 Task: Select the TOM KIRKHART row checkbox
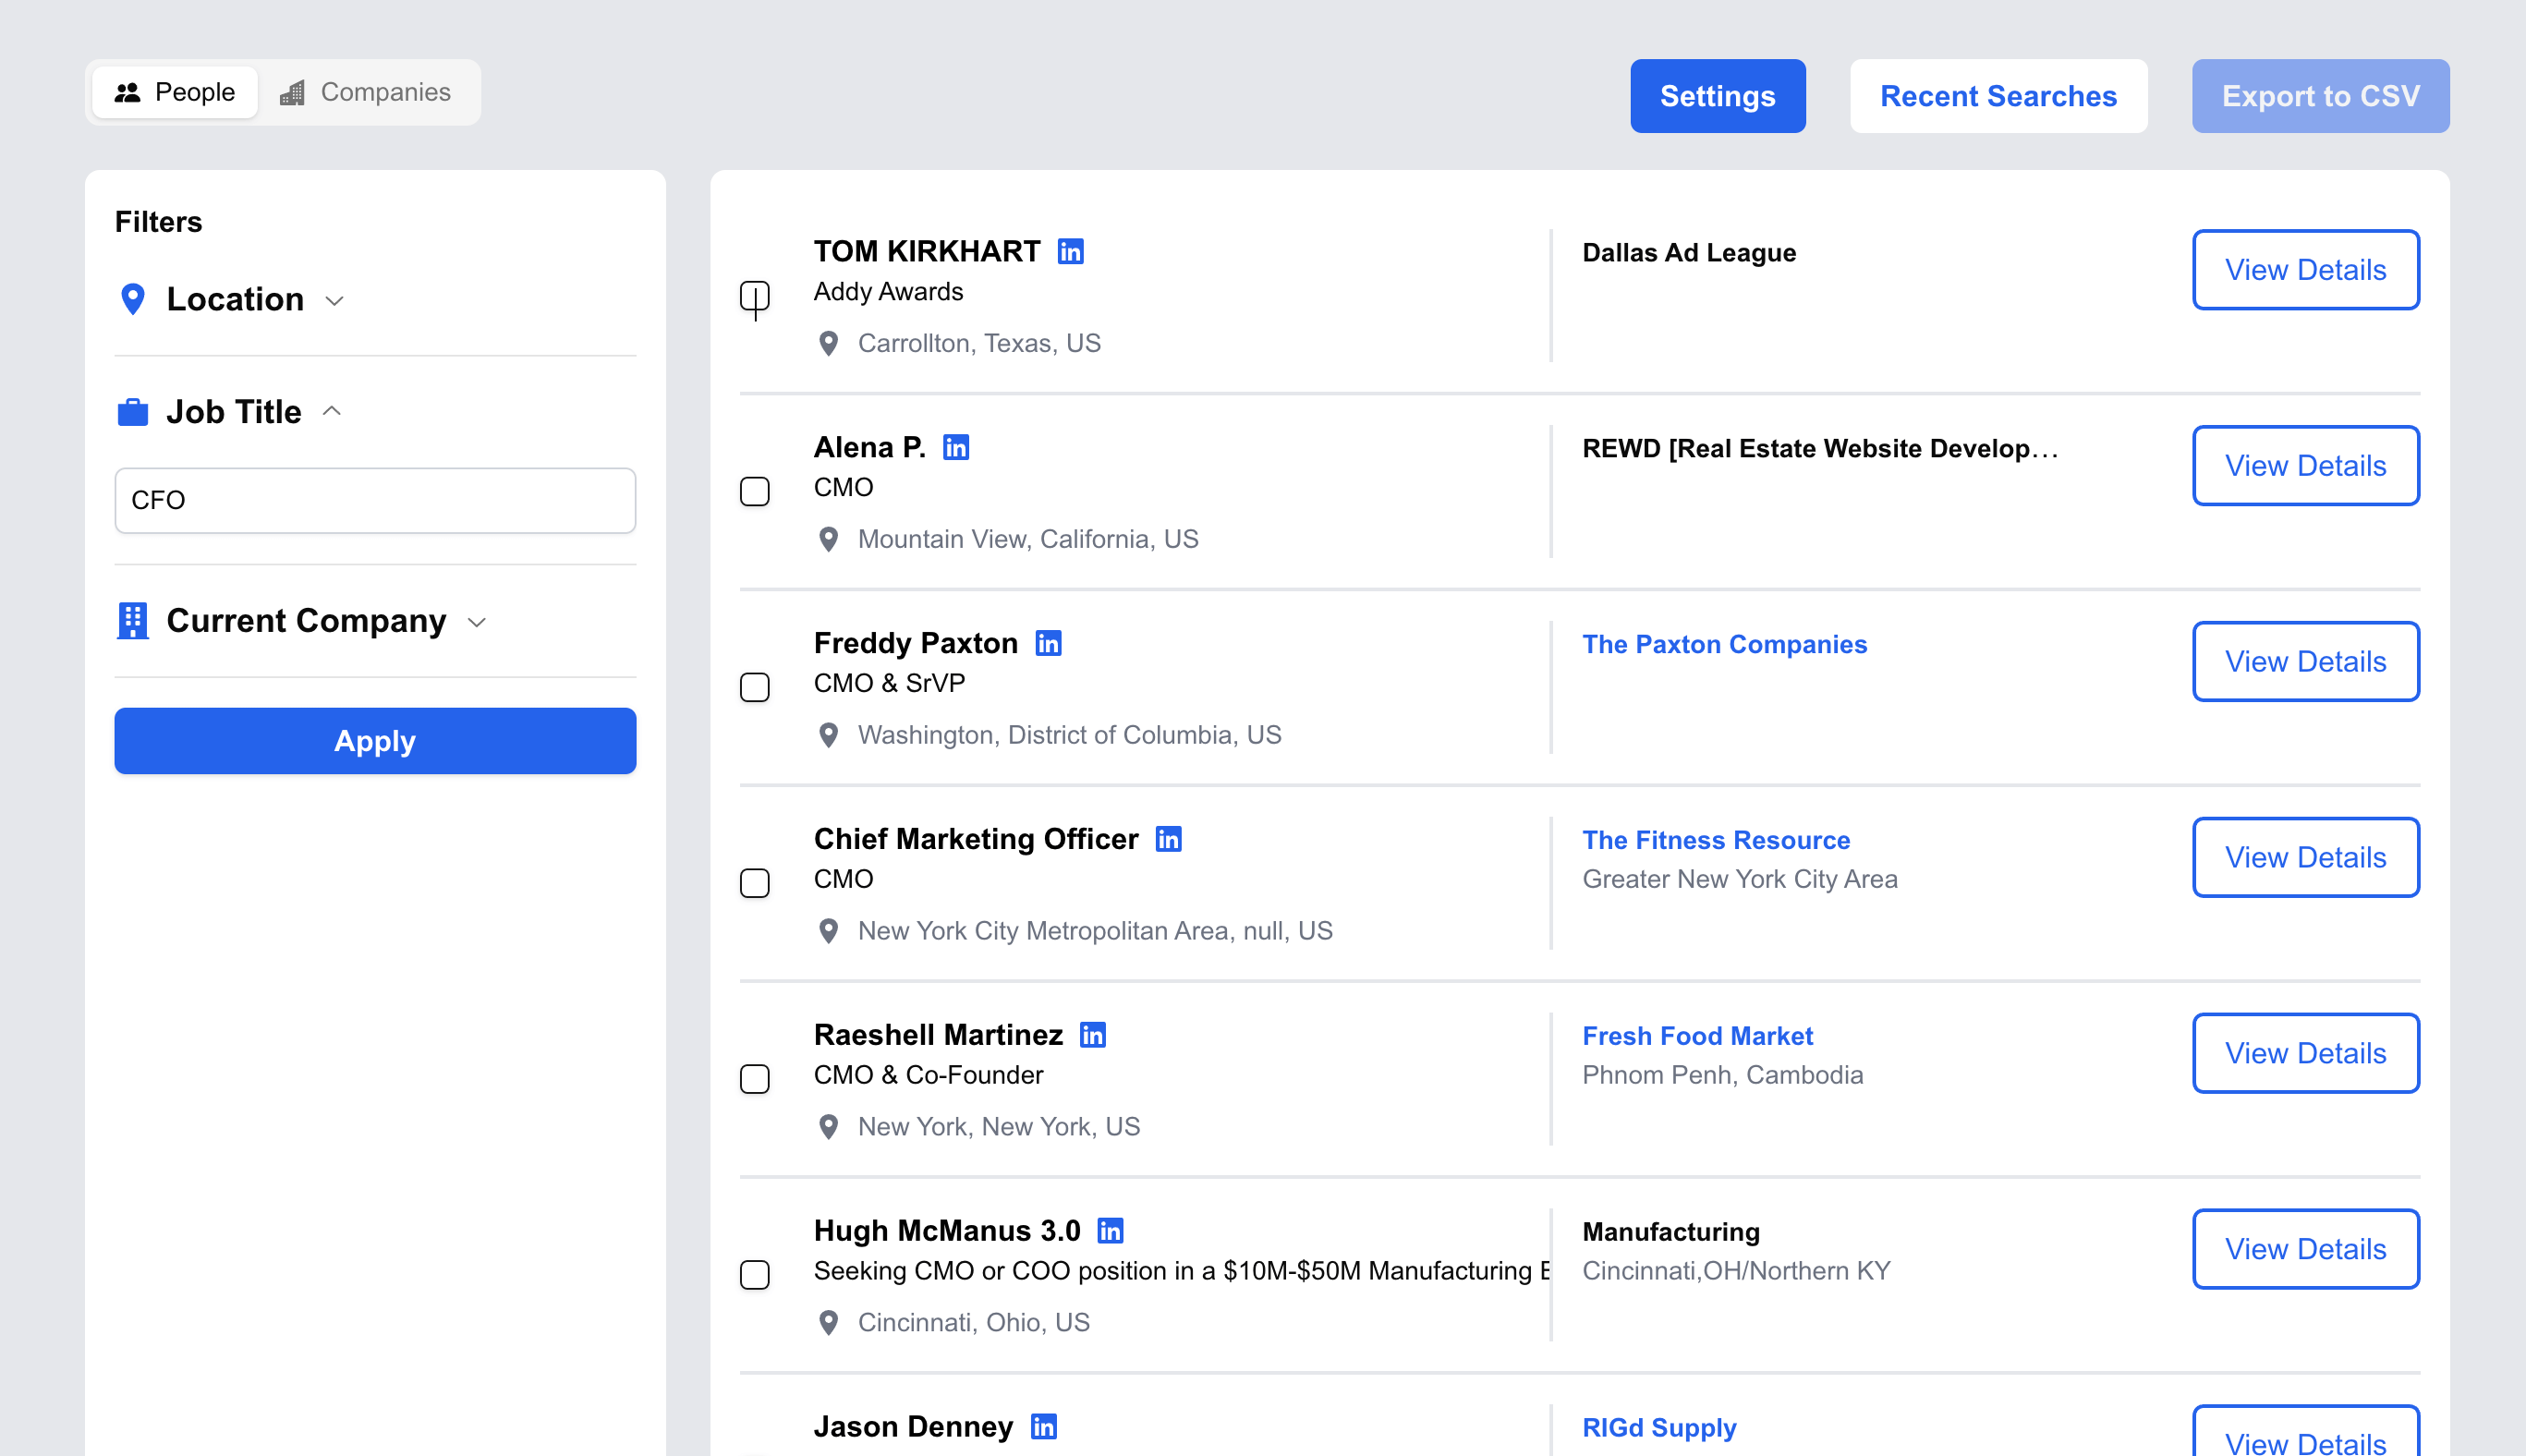755,296
